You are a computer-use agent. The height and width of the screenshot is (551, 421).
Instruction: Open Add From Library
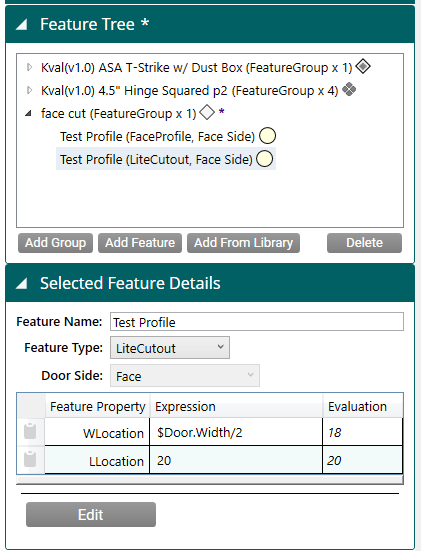click(244, 243)
